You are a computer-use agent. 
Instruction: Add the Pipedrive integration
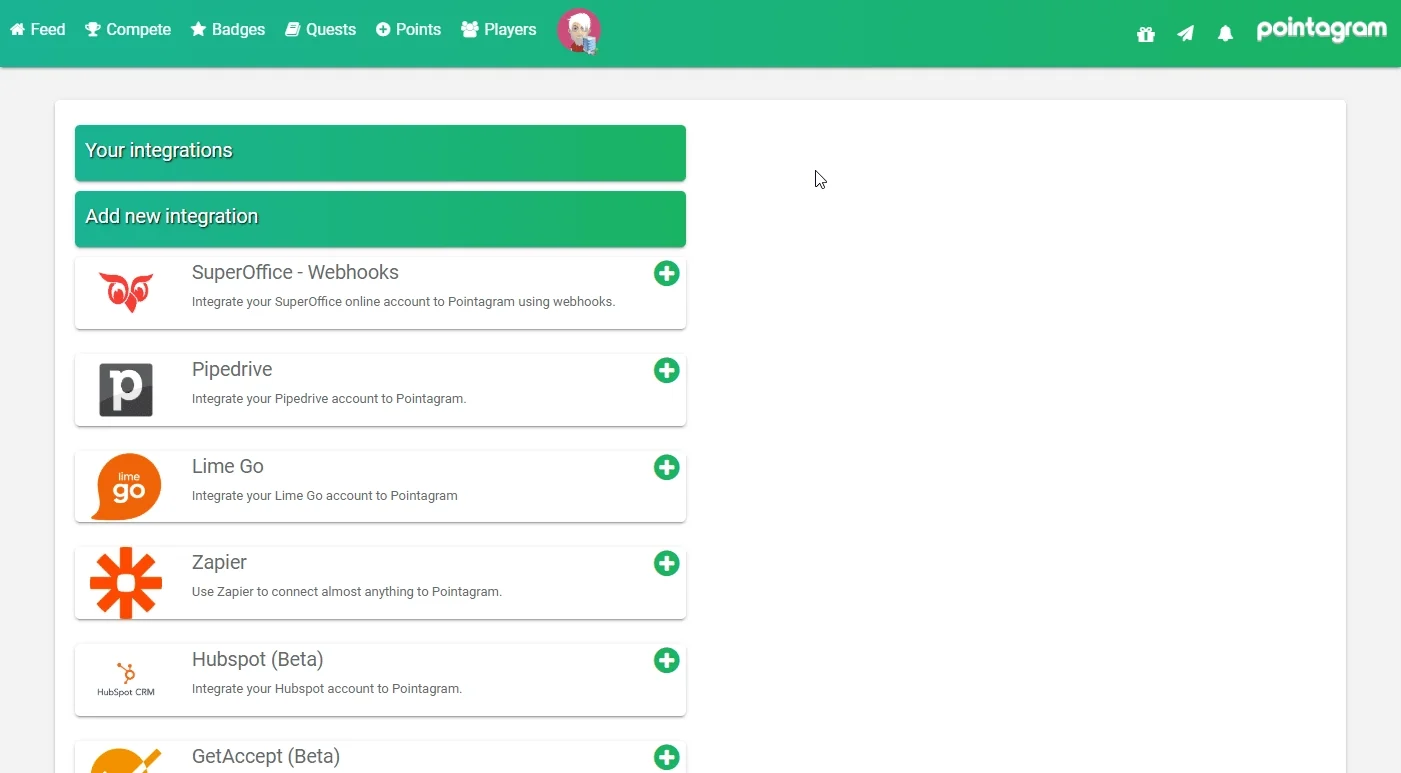(666, 371)
